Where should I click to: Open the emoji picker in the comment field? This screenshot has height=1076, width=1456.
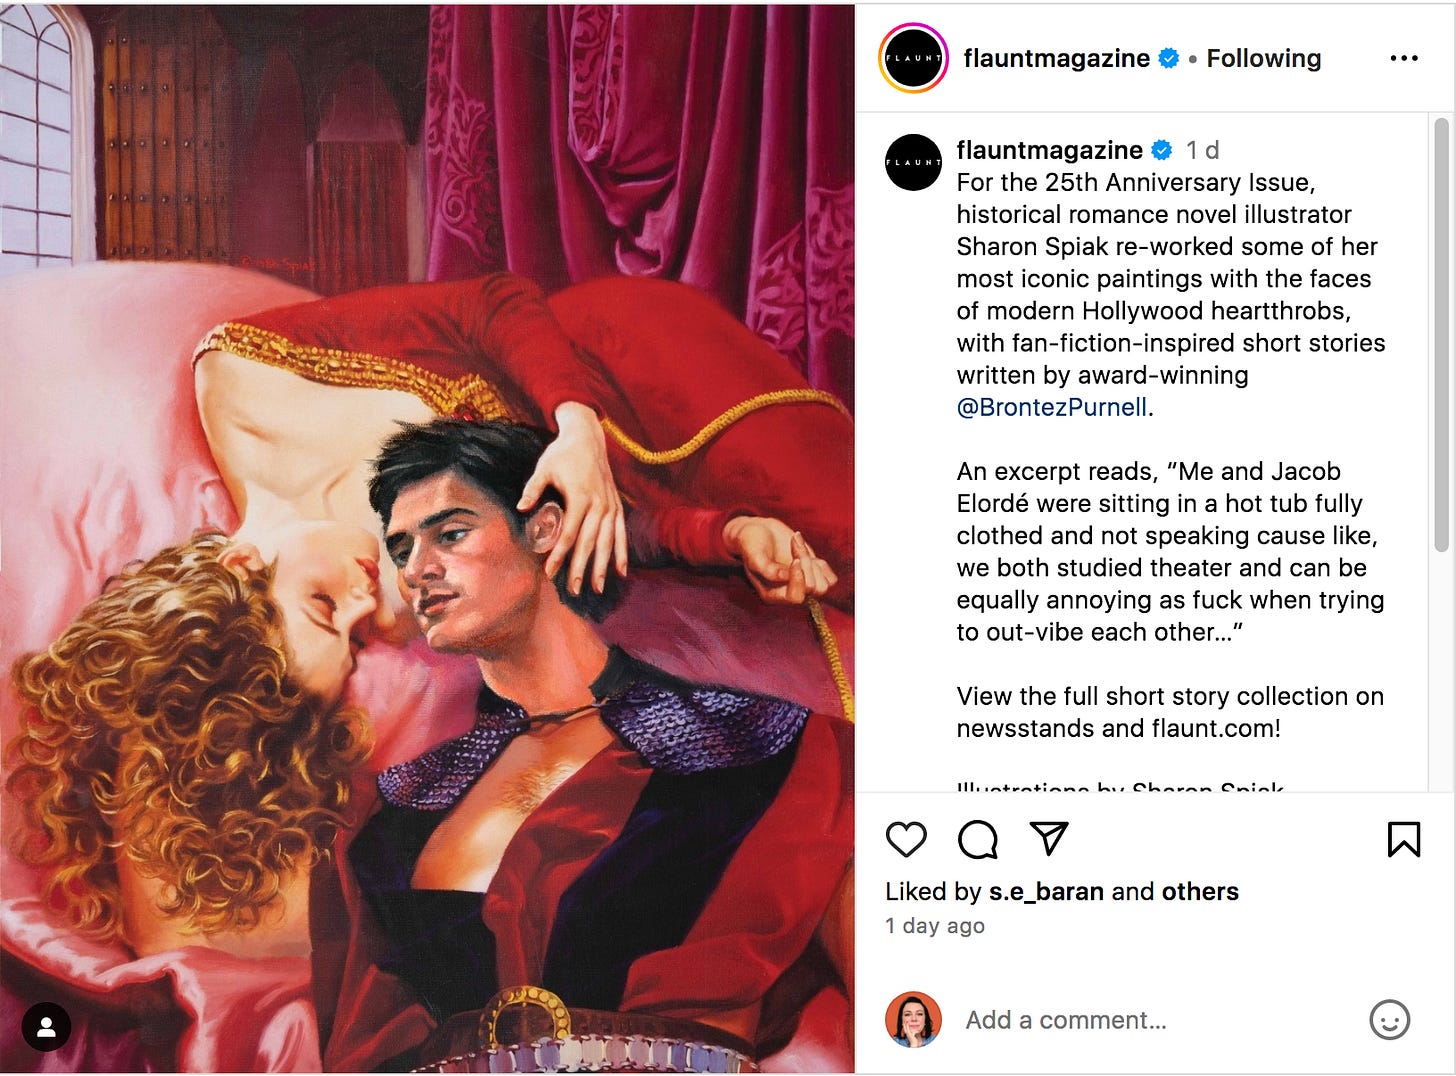[1390, 1020]
